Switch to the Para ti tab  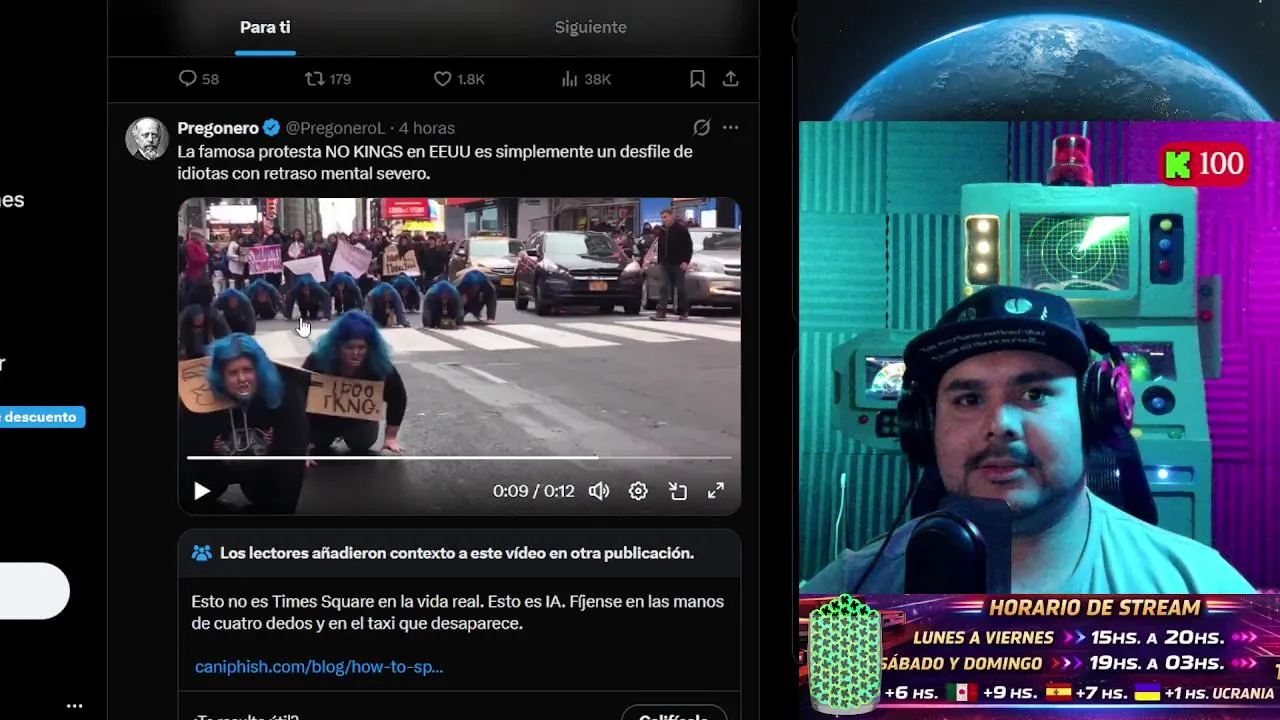[265, 28]
